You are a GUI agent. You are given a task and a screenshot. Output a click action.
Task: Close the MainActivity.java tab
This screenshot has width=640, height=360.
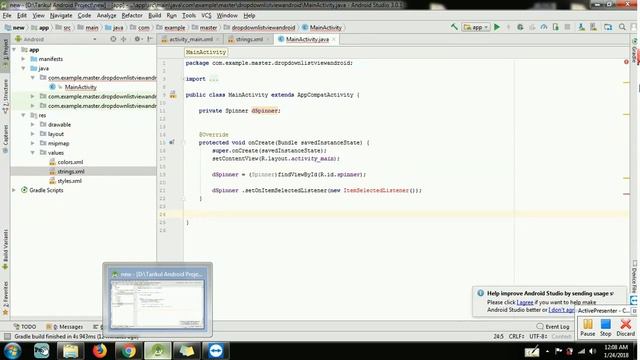point(333,39)
